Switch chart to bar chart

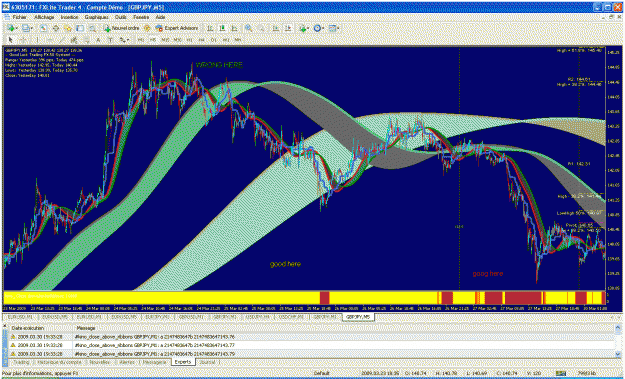[x=210, y=28]
